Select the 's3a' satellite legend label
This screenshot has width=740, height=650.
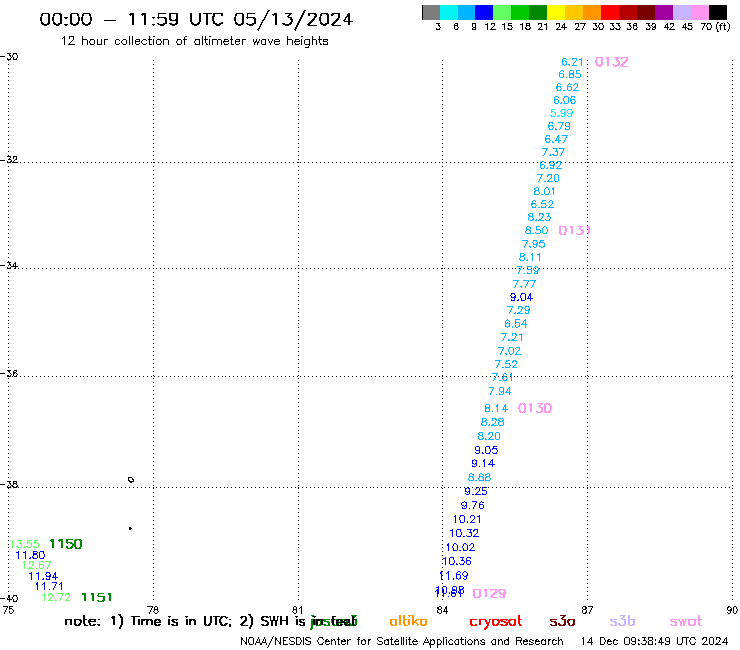tap(562, 622)
